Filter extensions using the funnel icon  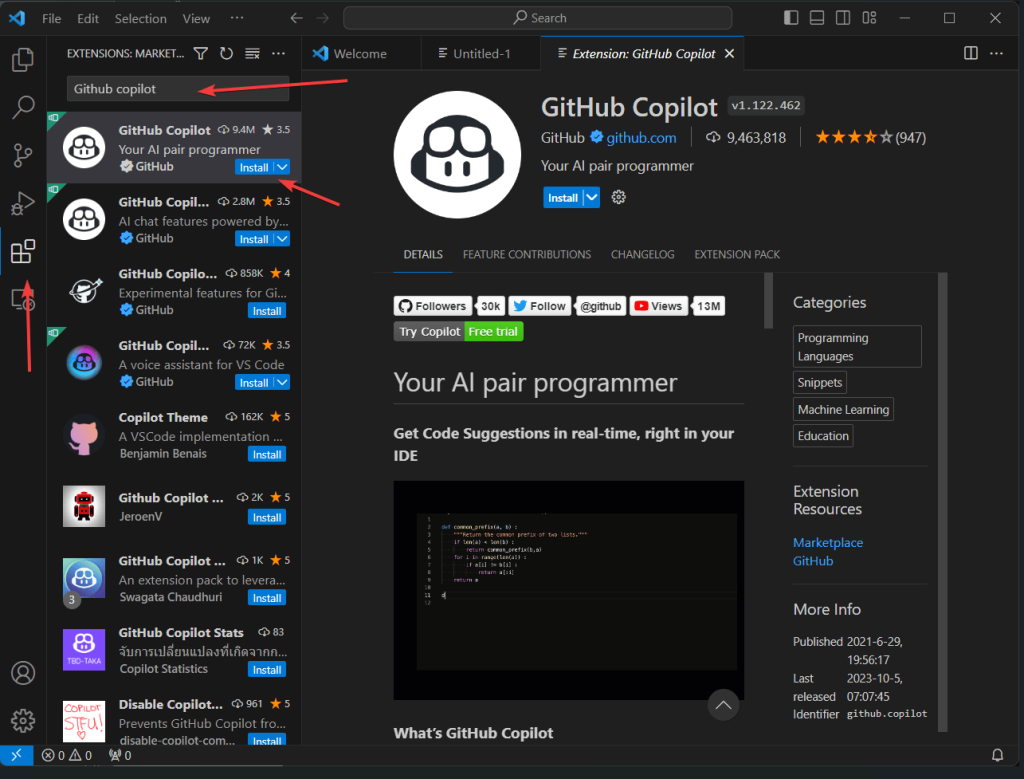201,53
